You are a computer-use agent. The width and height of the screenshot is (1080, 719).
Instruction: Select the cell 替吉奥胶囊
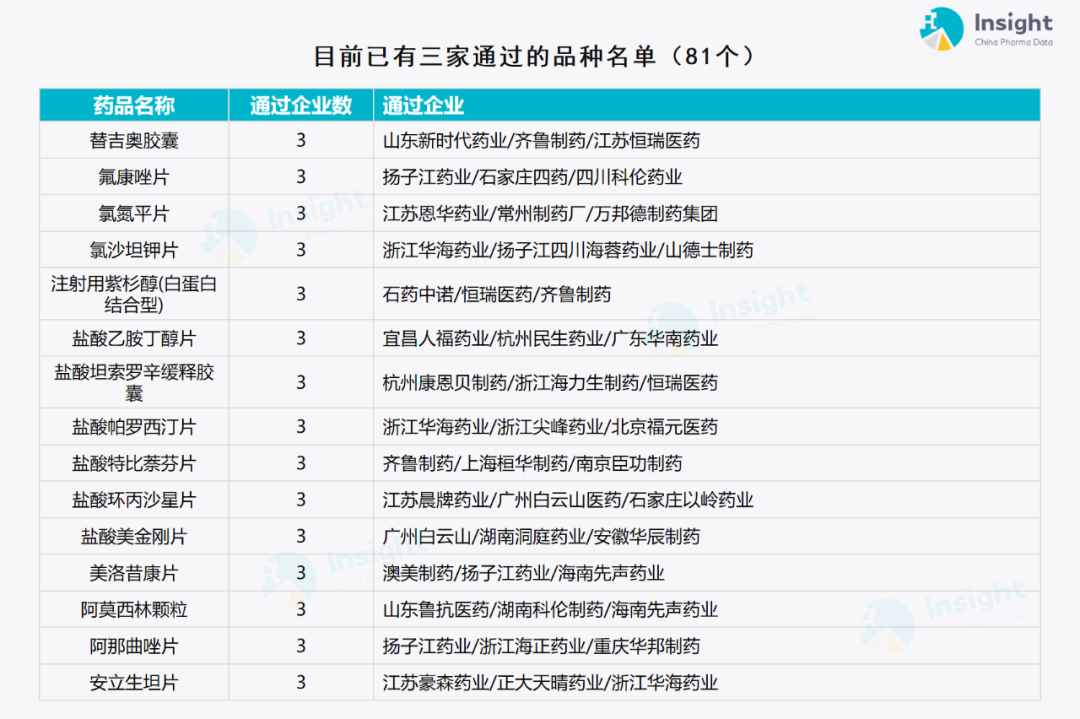134,140
